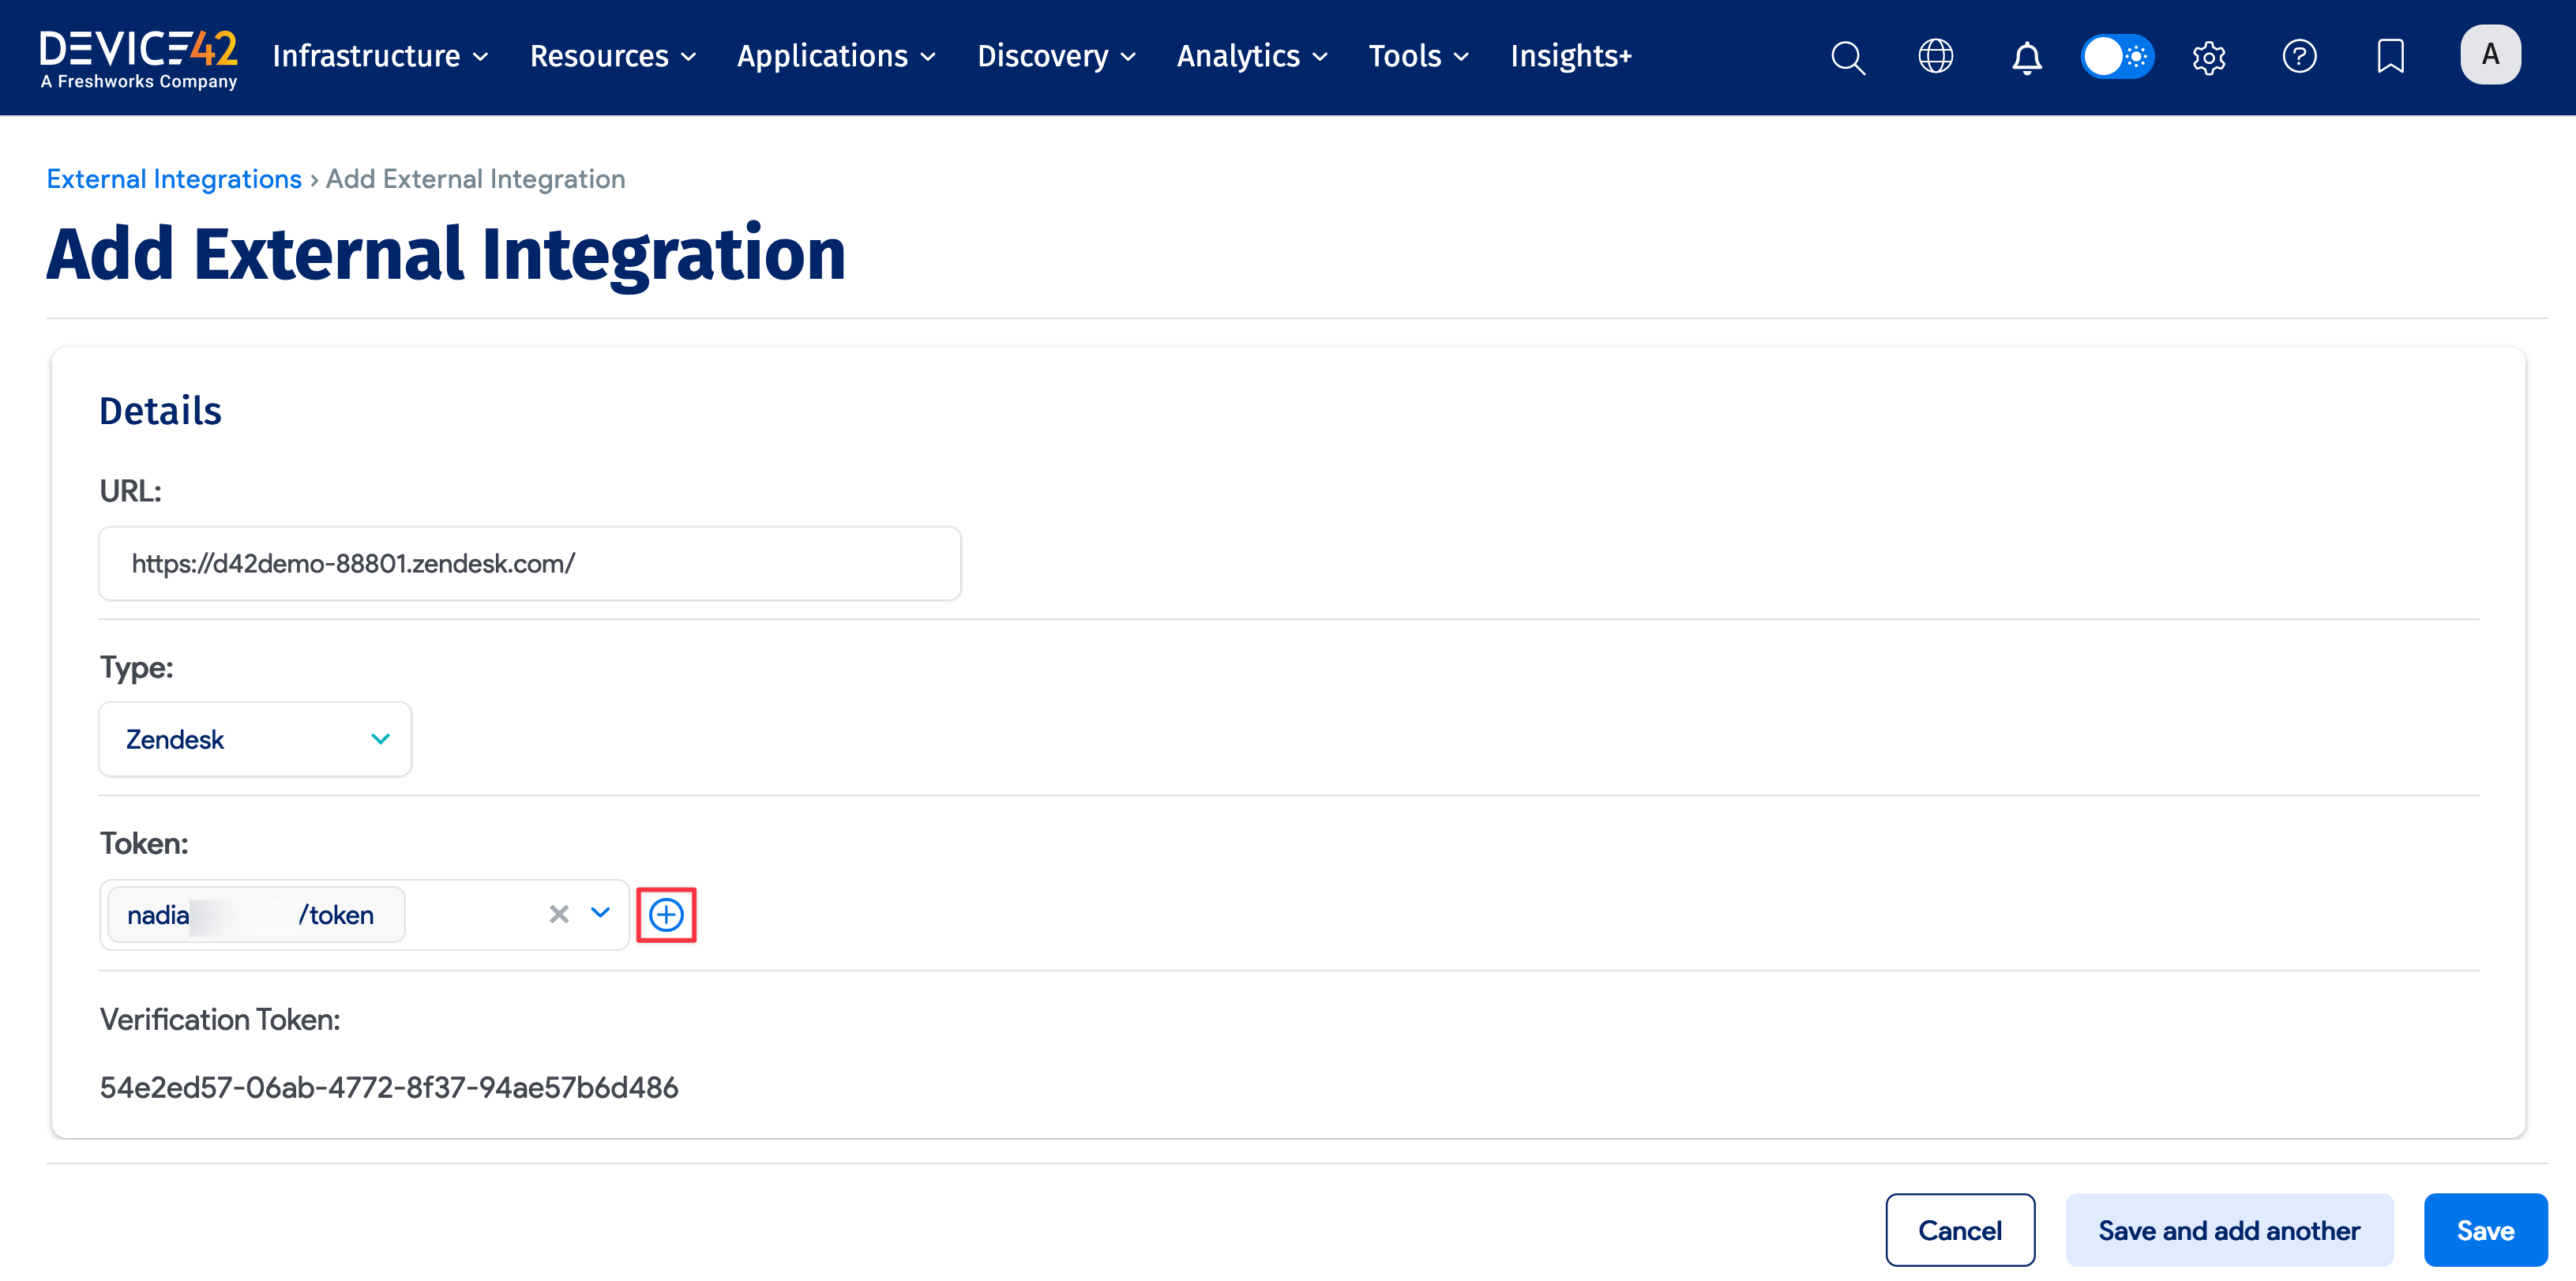The height and width of the screenshot is (1281, 2576).
Task: Expand the Token selection dropdown
Action: (600, 913)
